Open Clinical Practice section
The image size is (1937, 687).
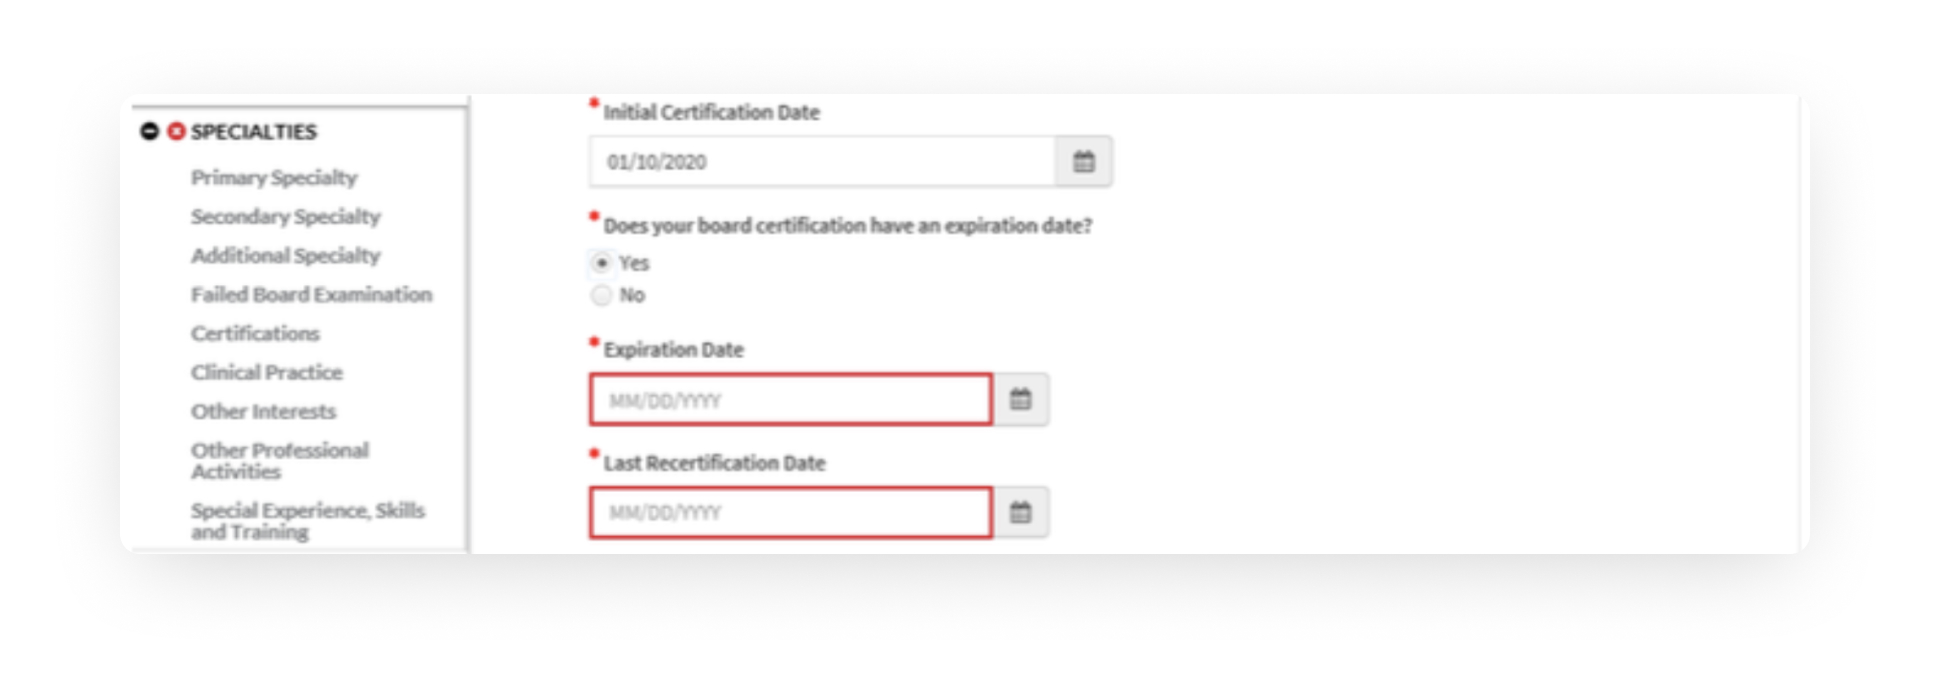click(x=267, y=372)
